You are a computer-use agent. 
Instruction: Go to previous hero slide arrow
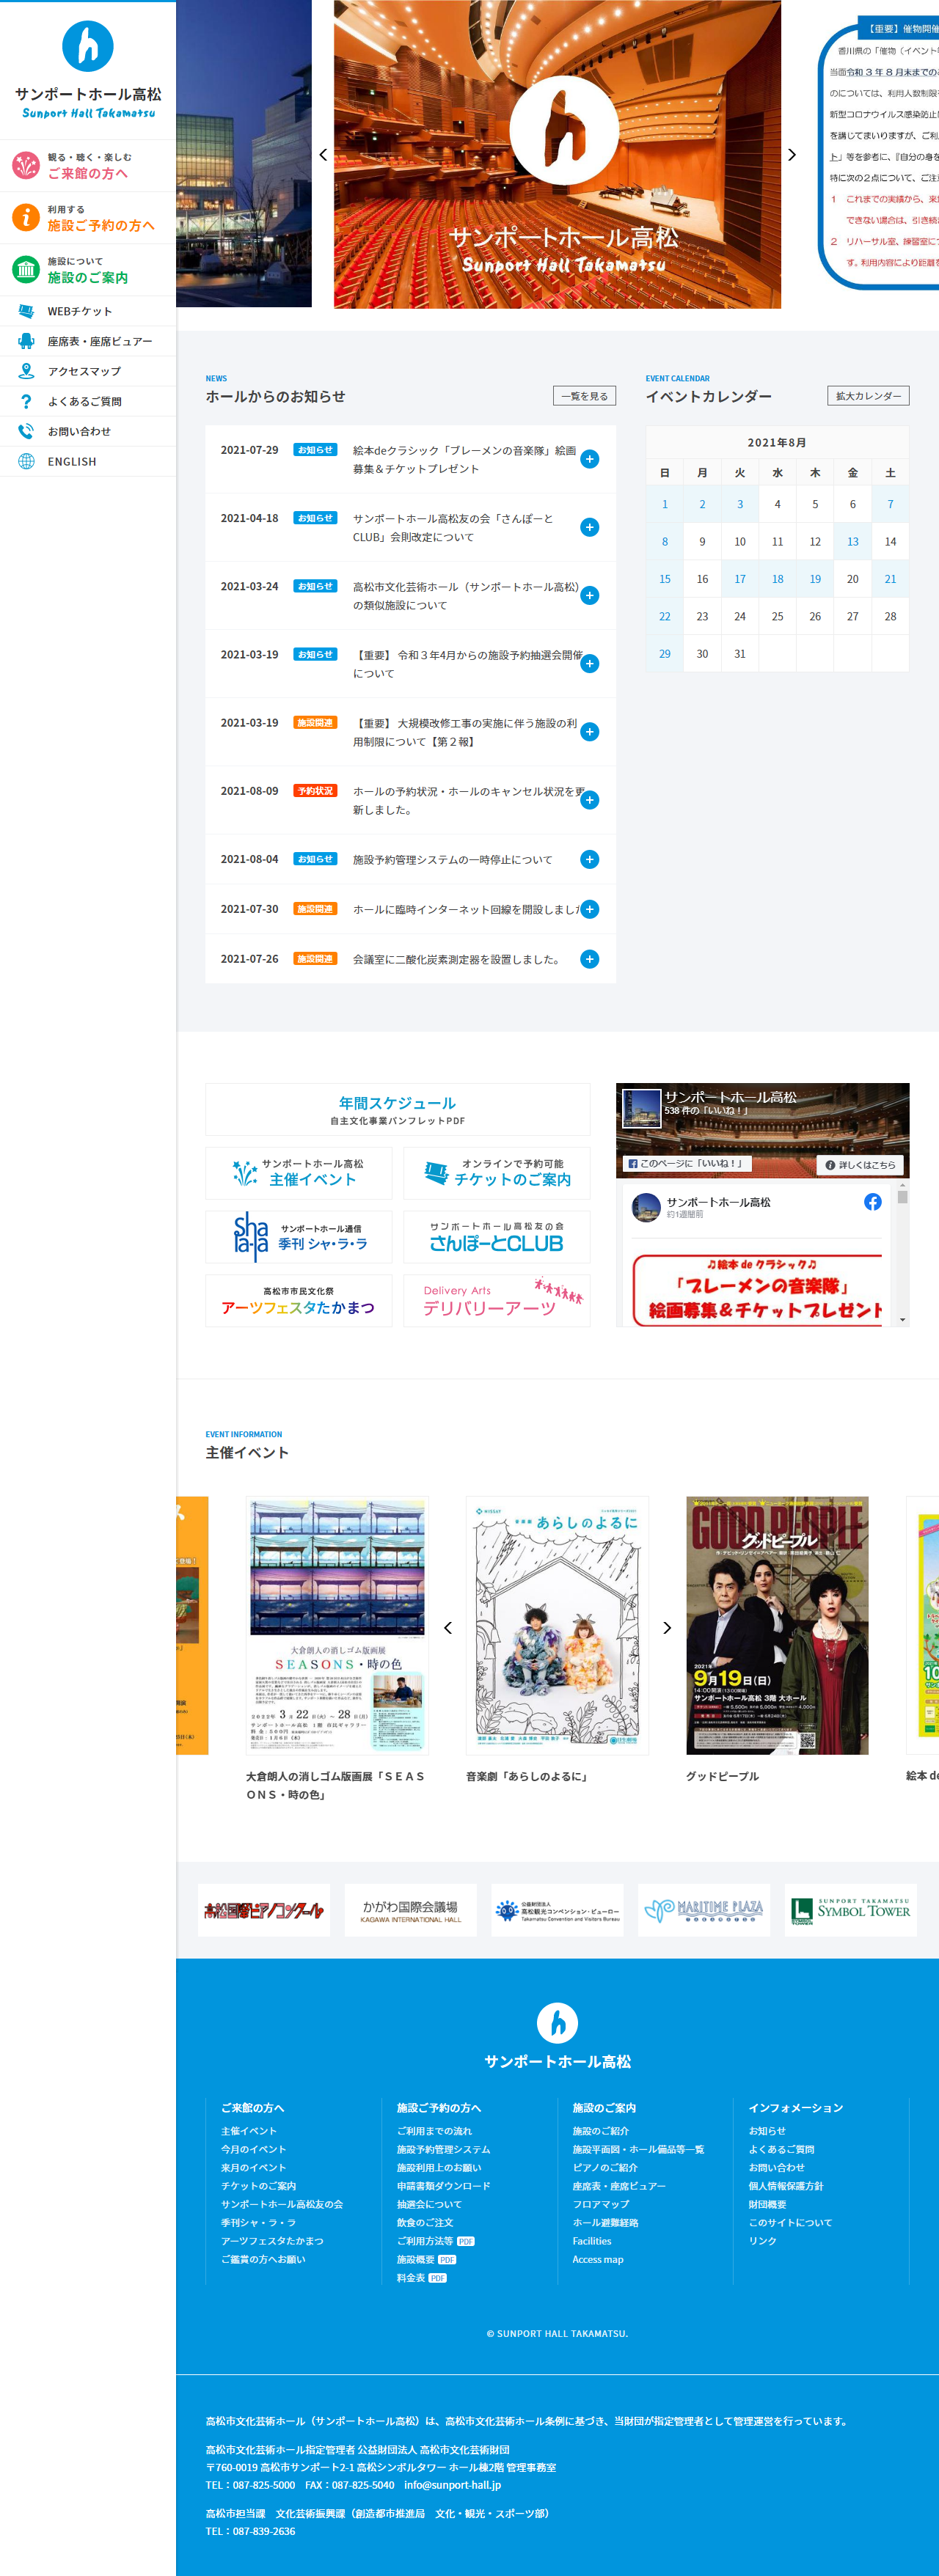coord(323,155)
